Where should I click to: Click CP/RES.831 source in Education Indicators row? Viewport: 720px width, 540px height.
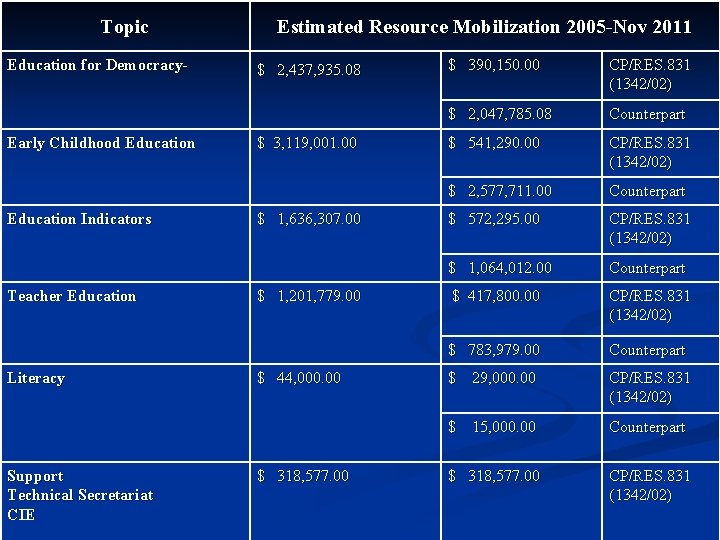[x=661, y=230]
